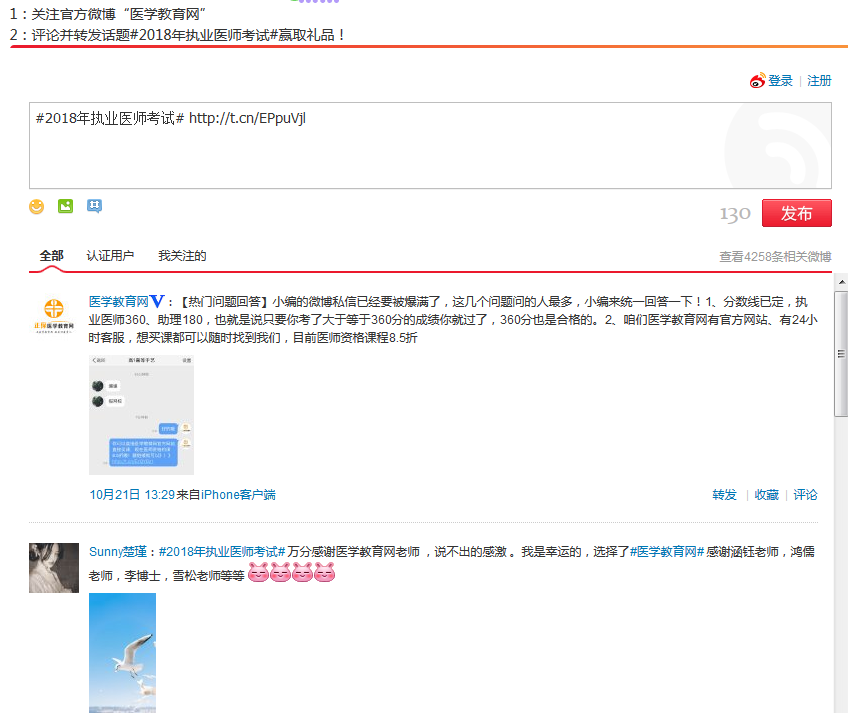Select the 全部 tab

[x=52, y=256]
